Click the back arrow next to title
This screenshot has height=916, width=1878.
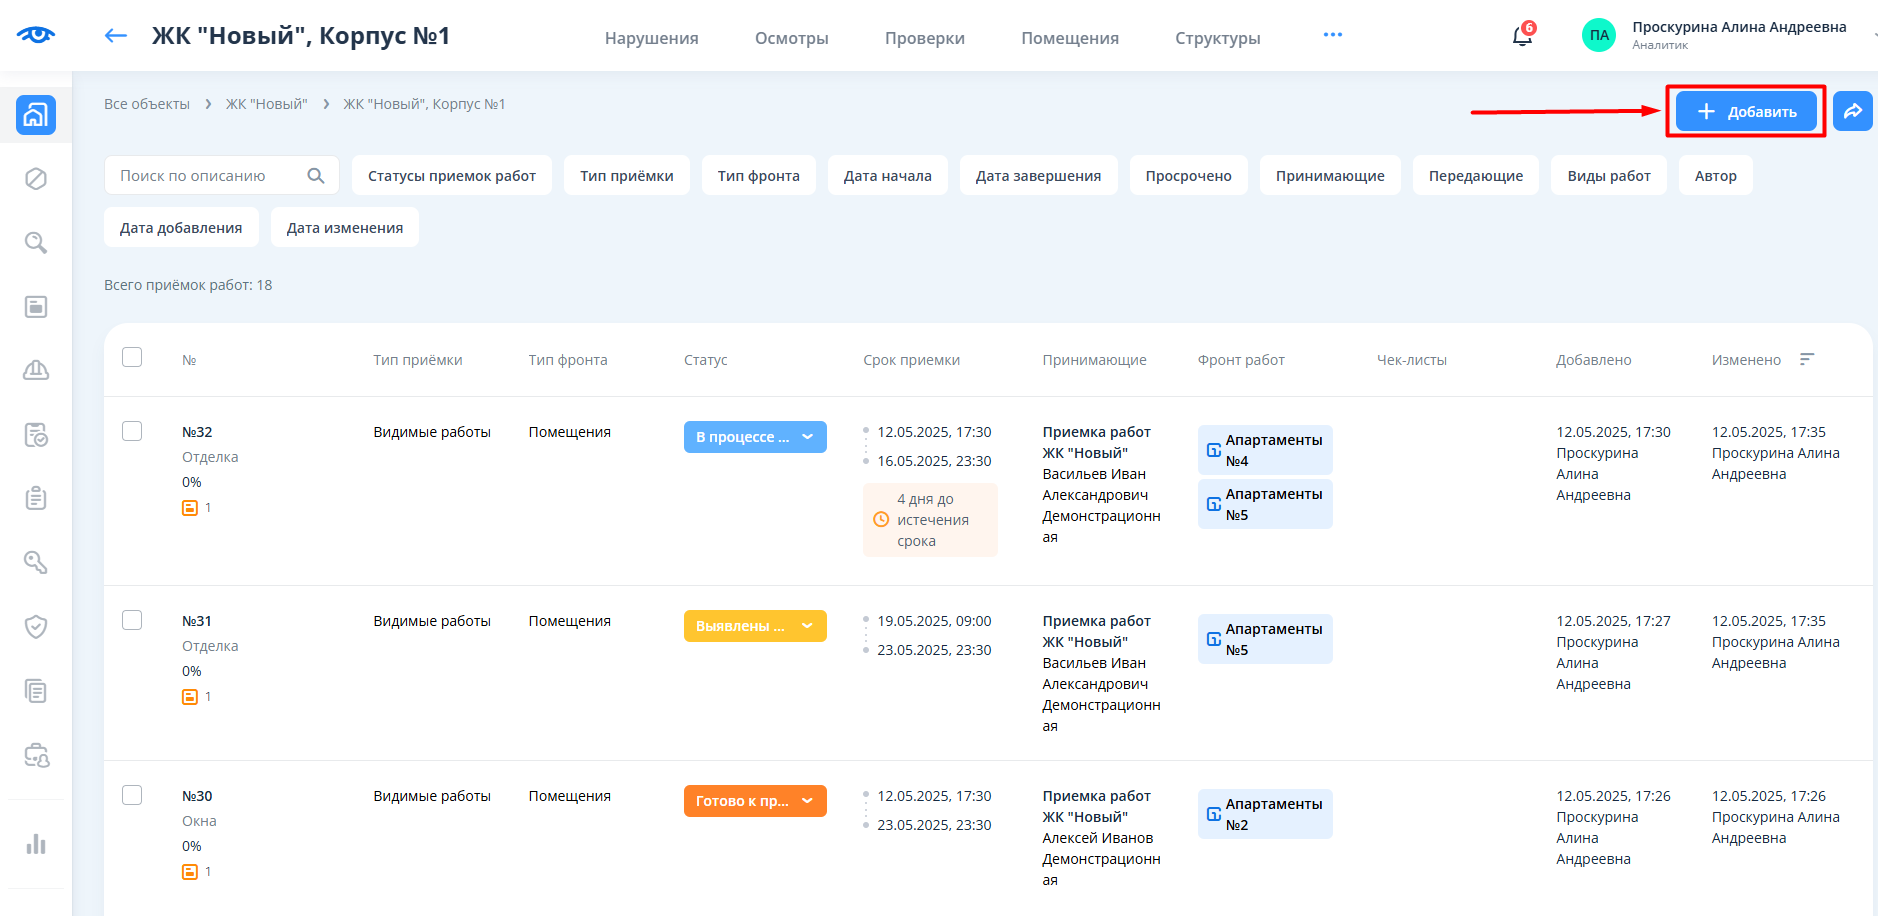click(x=116, y=36)
